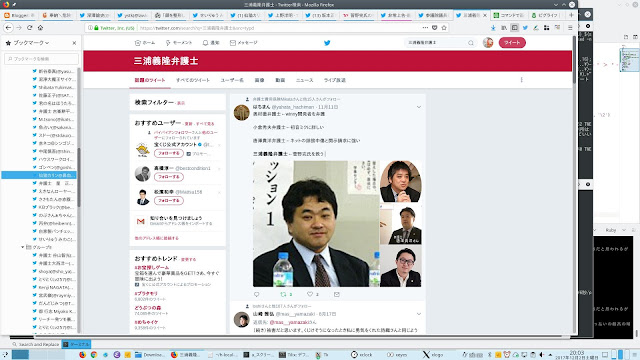640x360 pixels.
Task: Open the search results three-dot options
Action: (x=521, y=80)
